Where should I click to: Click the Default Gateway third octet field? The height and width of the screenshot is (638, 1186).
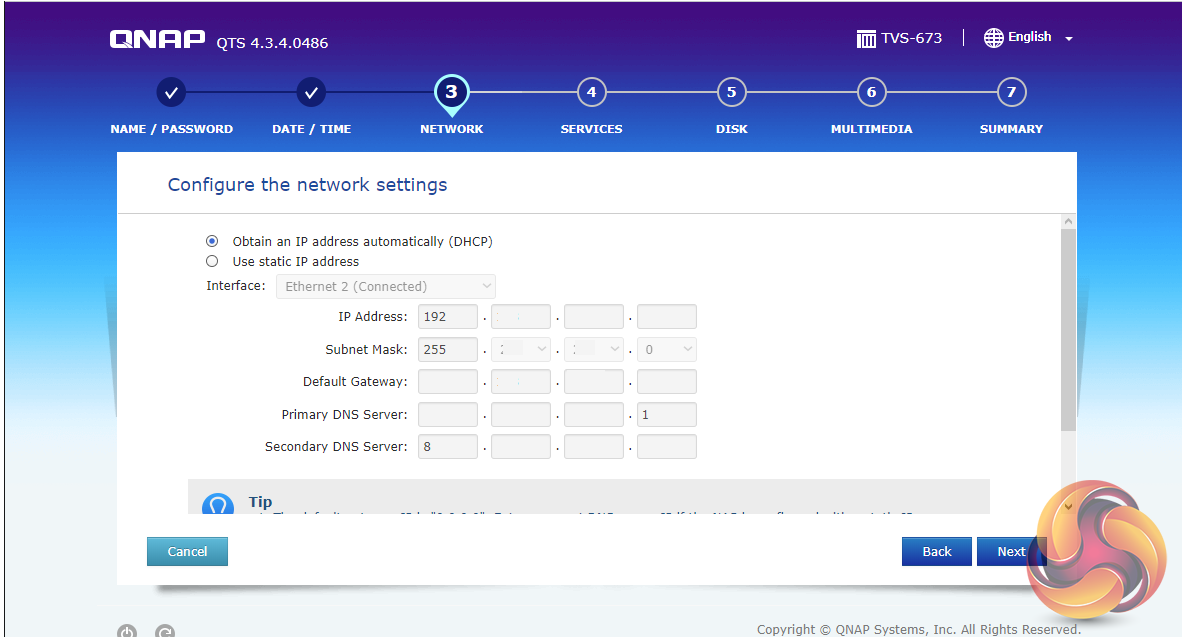pyautogui.click(x=594, y=382)
